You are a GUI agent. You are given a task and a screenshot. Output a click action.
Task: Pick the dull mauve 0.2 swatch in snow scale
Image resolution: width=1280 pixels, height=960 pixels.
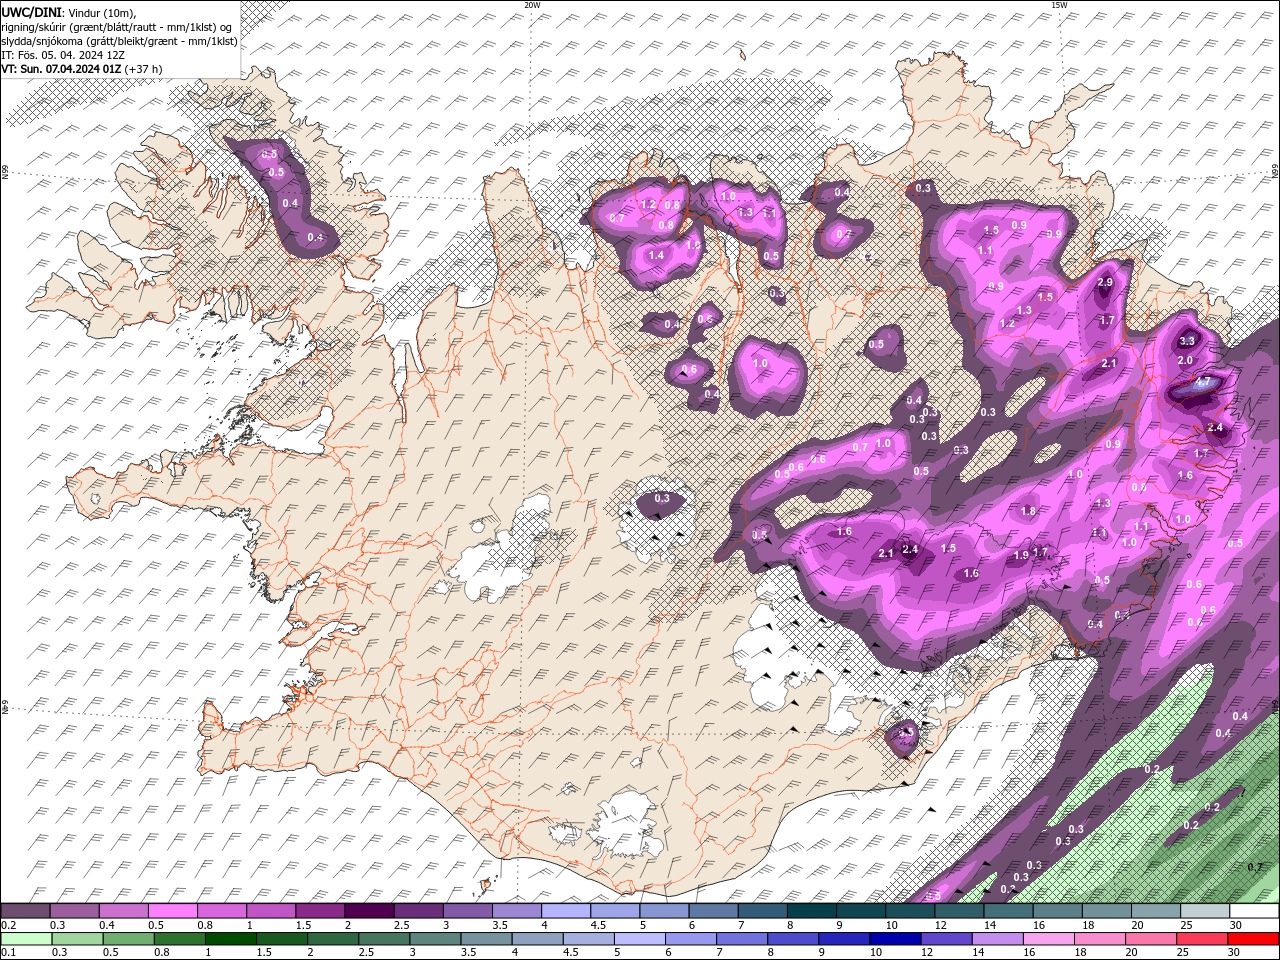point(26,911)
